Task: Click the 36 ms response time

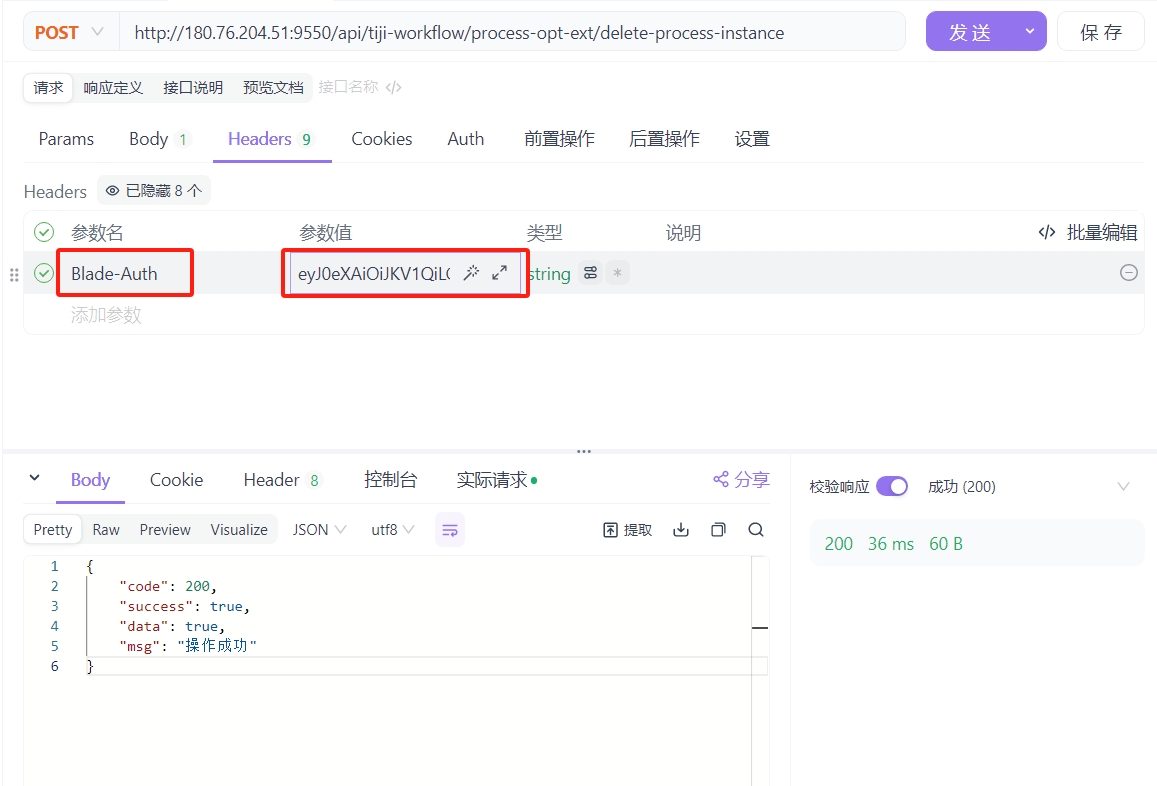Action: point(891,544)
